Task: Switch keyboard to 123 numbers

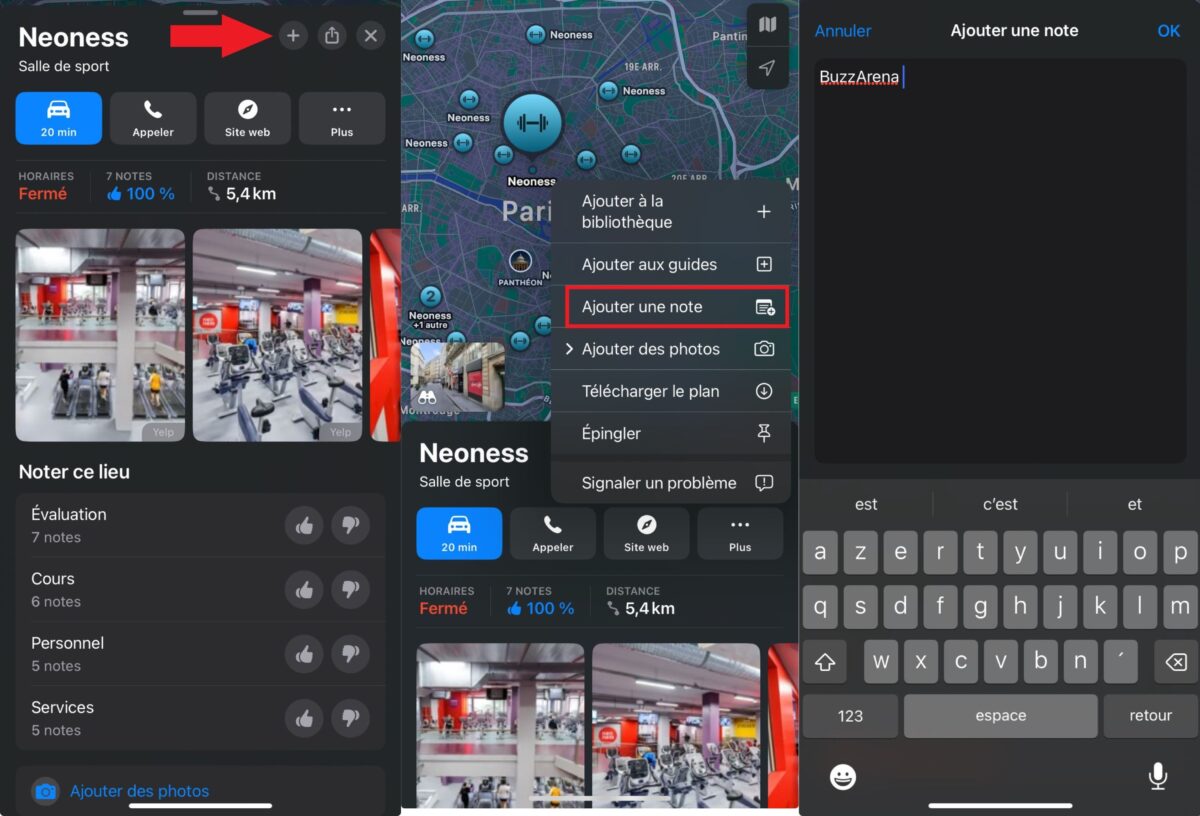Action: pos(850,716)
